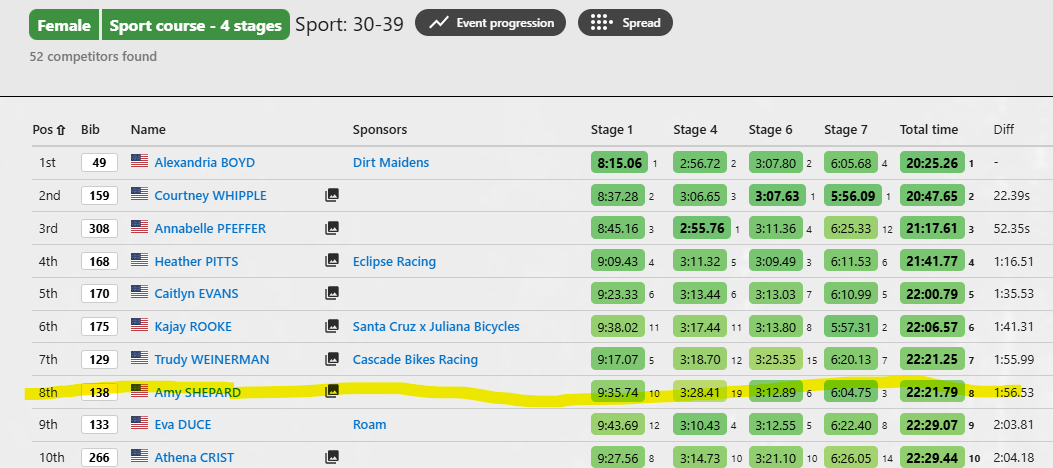This screenshot has height=468, width=1053.
Task: Click bib number 49 box
Action: pos(99,162)
